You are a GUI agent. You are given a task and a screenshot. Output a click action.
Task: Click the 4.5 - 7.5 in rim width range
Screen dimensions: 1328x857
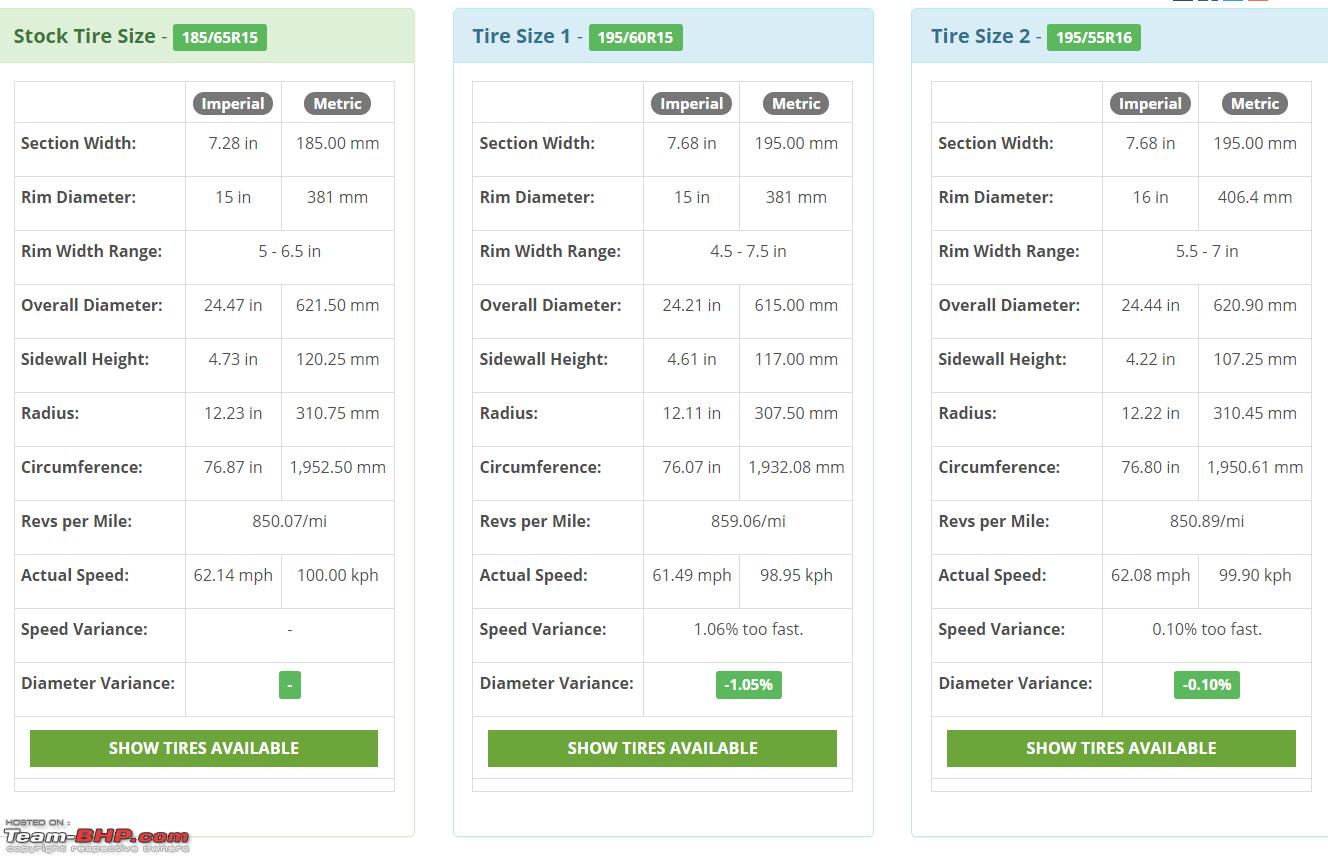[x=748, y=251]
